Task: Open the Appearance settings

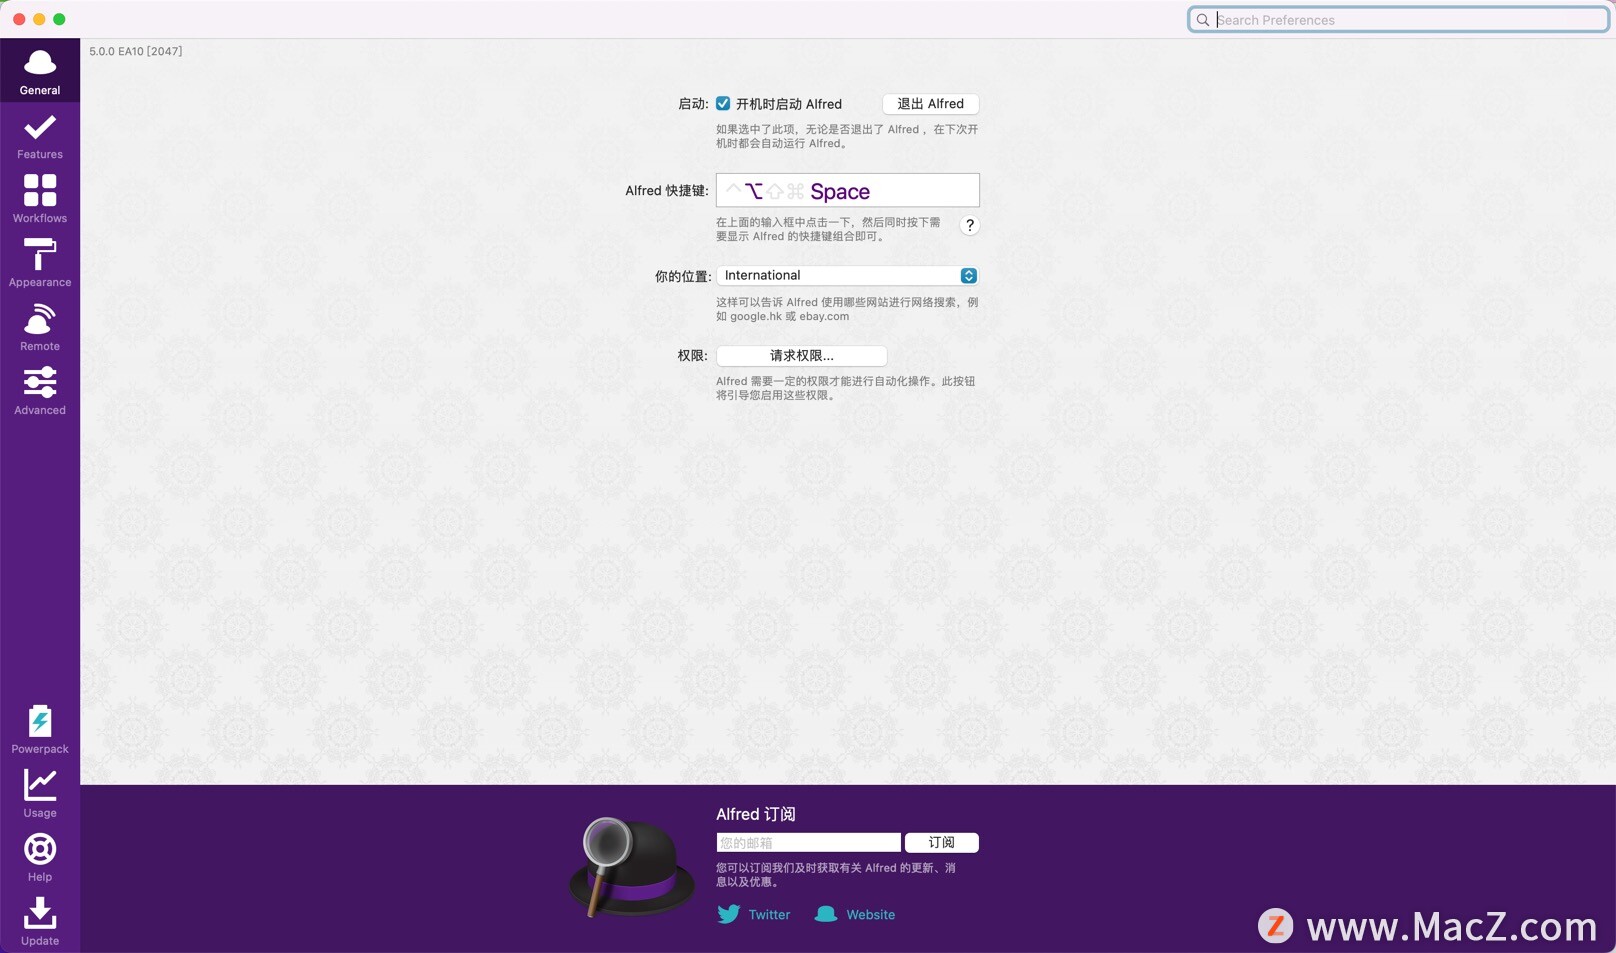Action: [x=40, y=263]
